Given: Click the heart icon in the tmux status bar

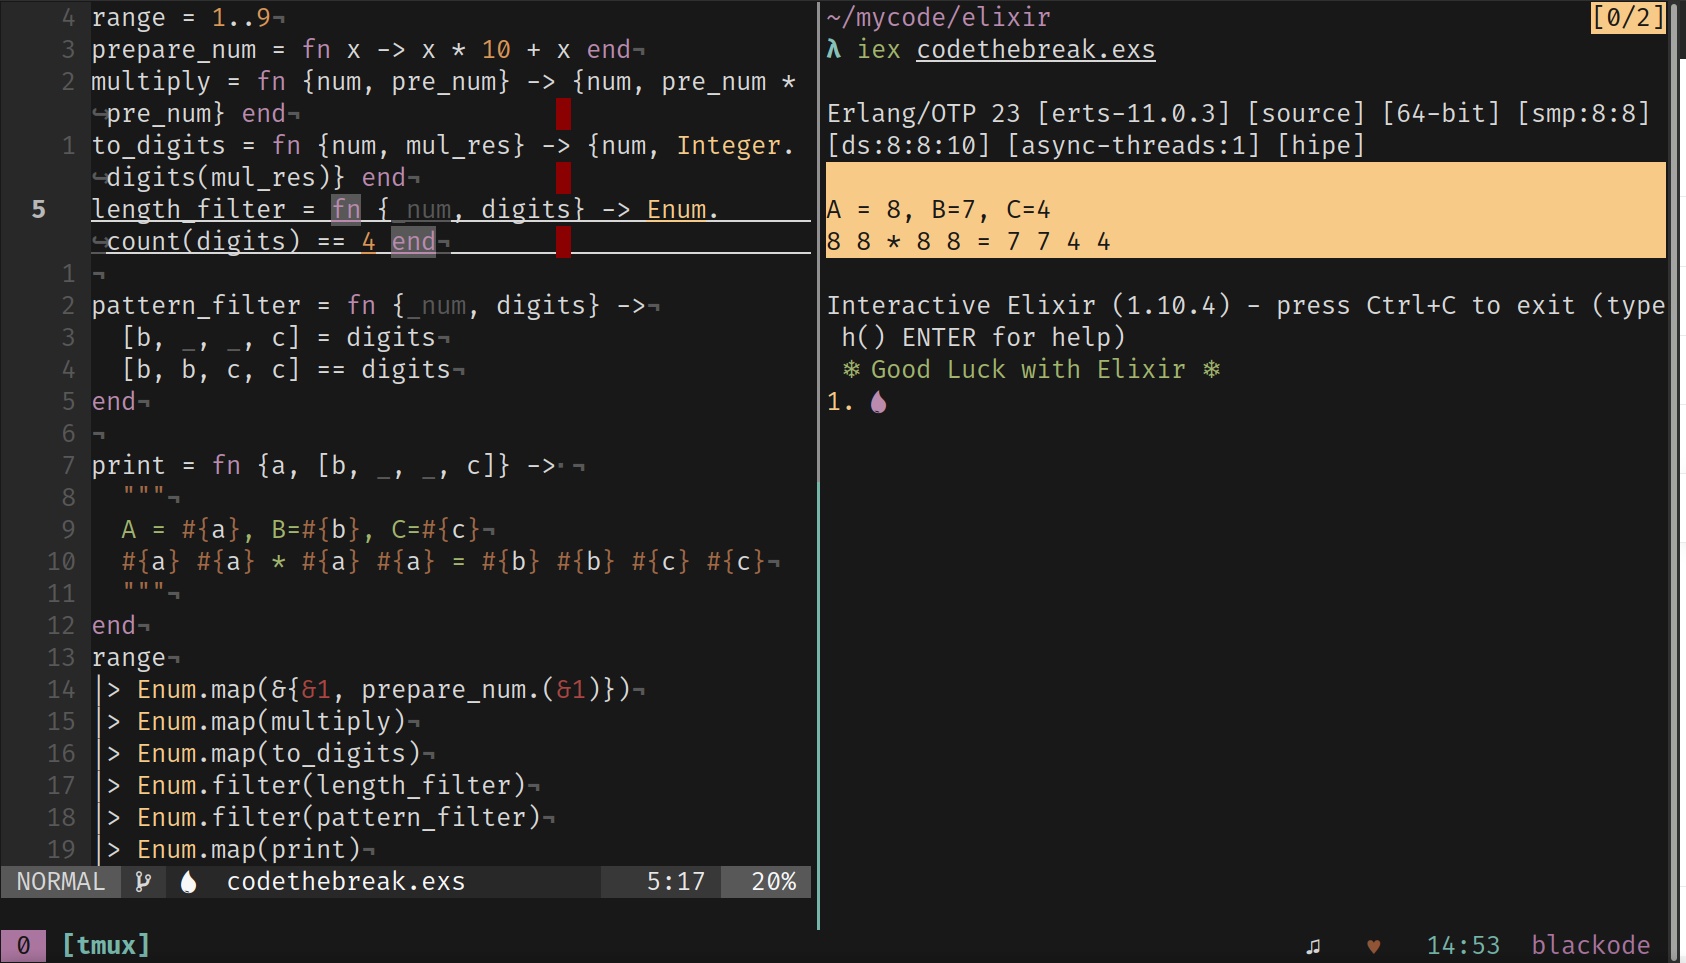Looking at the screenshot, I should (x=1374, y=944).
